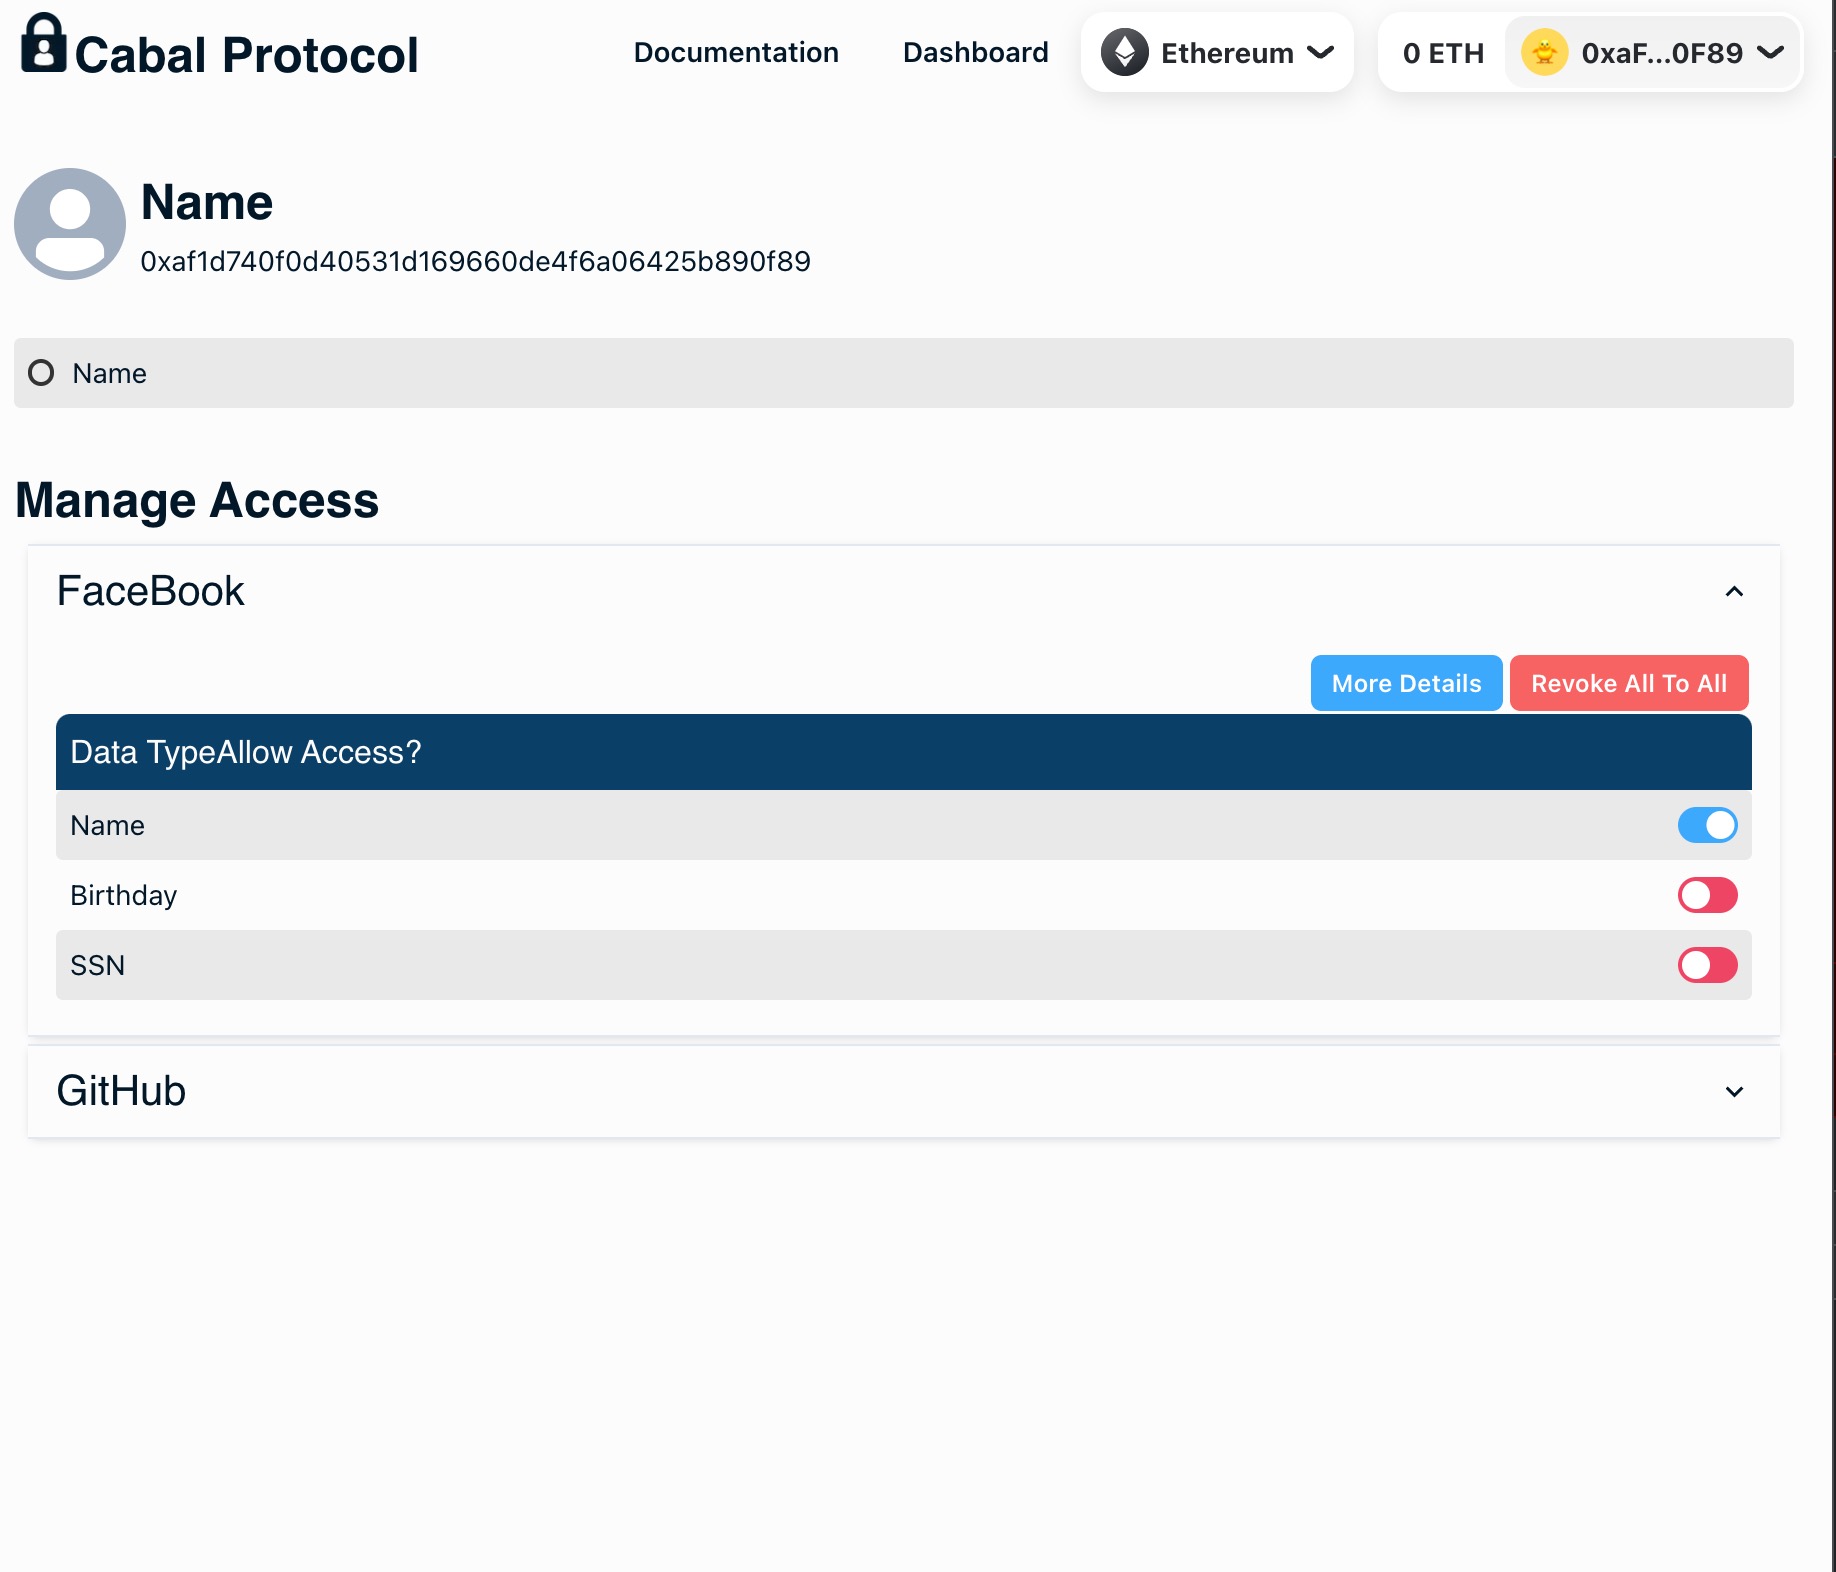The height and width of the screenshot is (1572, 1836).
Task: Click the SSN row label
Action: coord(97,965)
